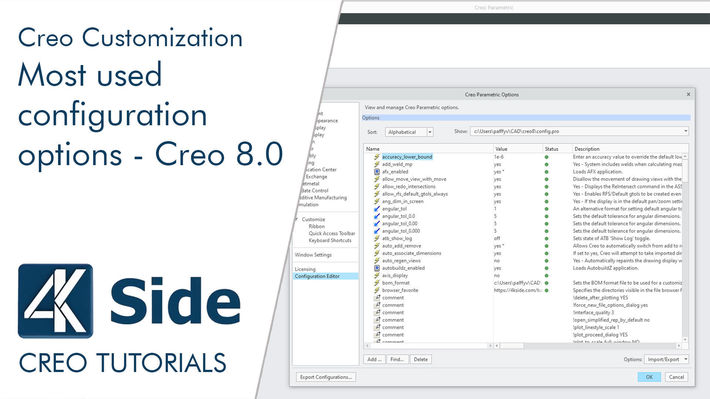
Task: Select Keyboard Shortcuts in sidebar
Action: (x=330, y=240)
